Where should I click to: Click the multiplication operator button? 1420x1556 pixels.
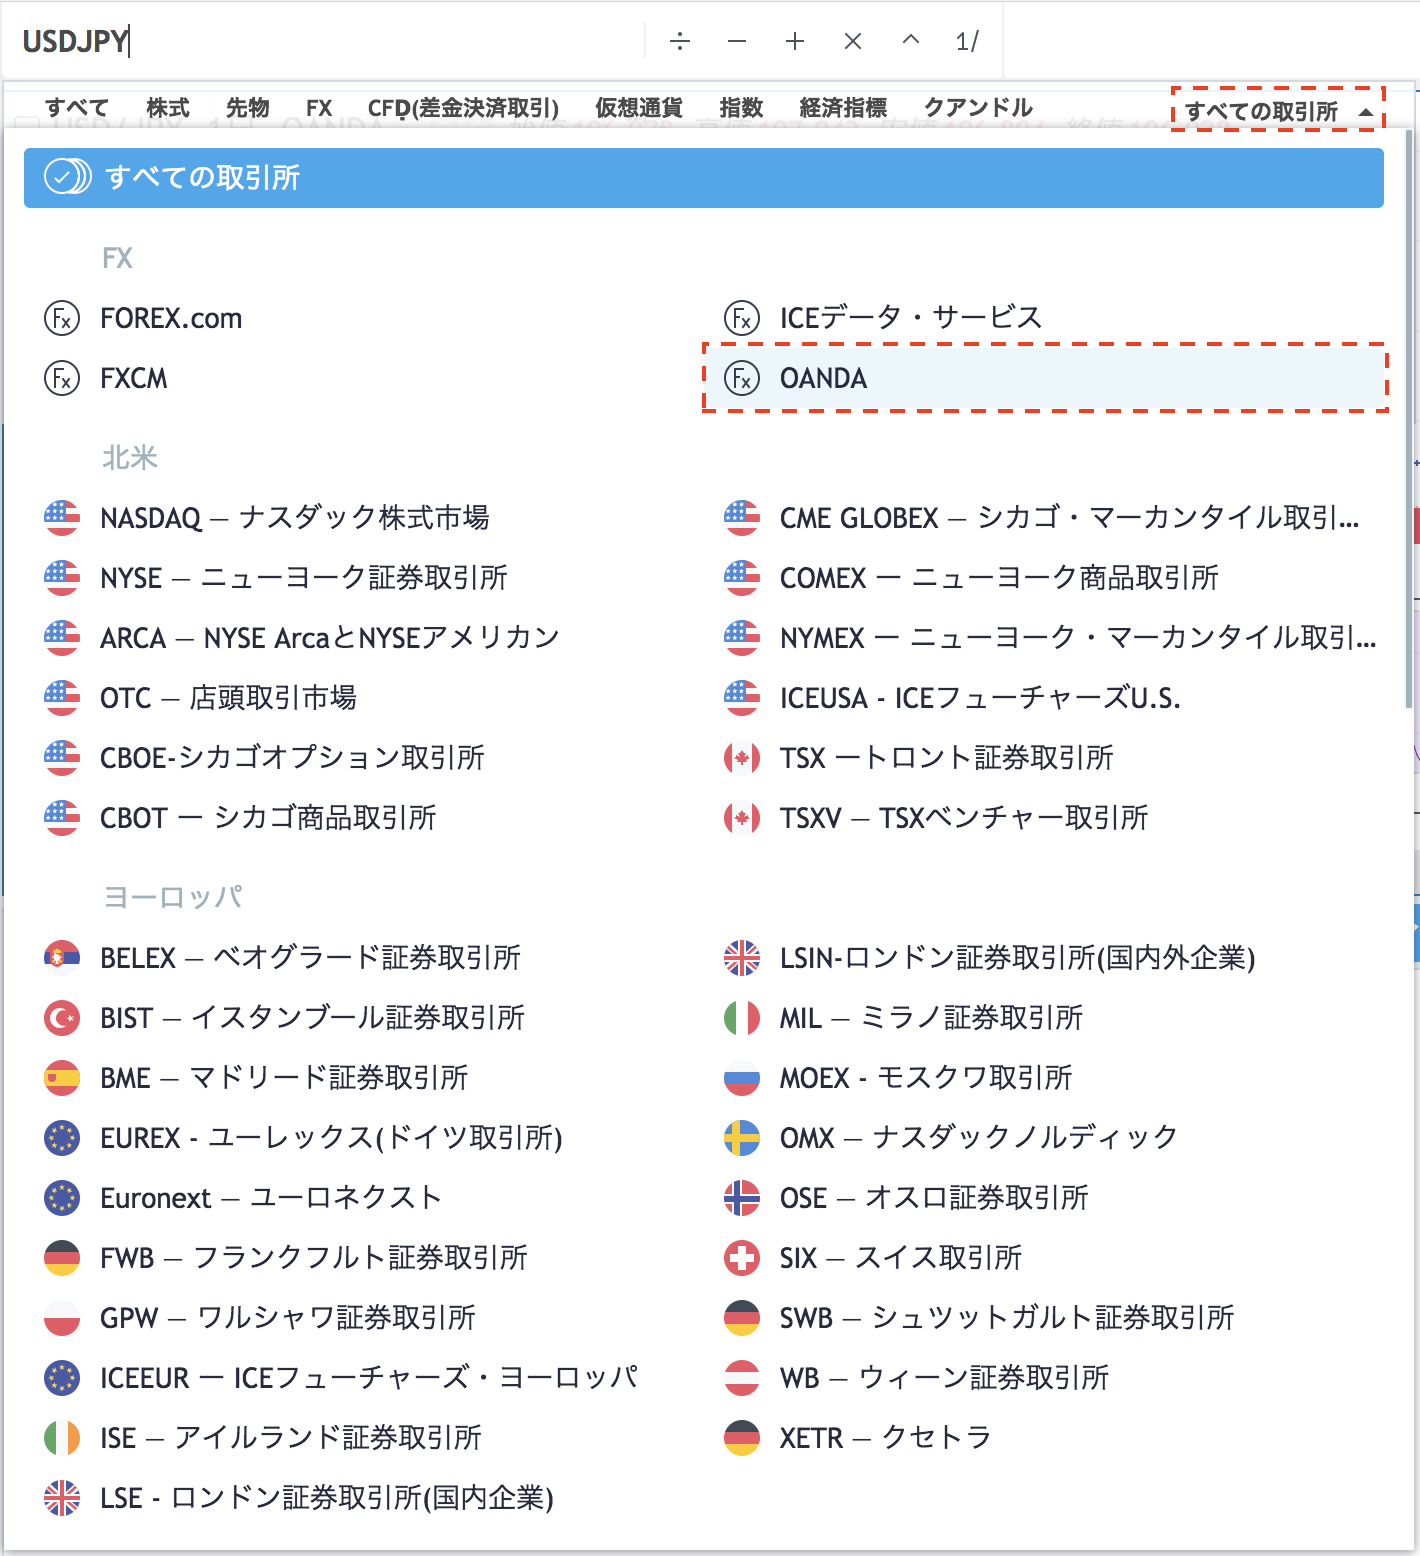(853, 41)
